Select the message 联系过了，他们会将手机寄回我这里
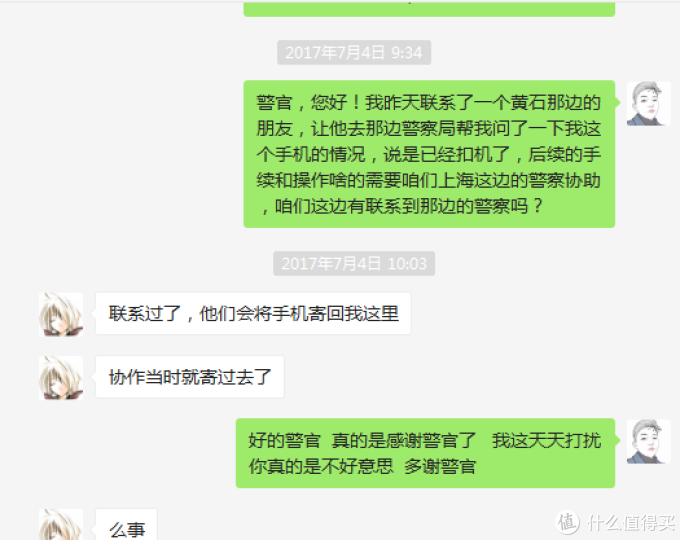The image size is (680, 540). (x=253, y=314)
